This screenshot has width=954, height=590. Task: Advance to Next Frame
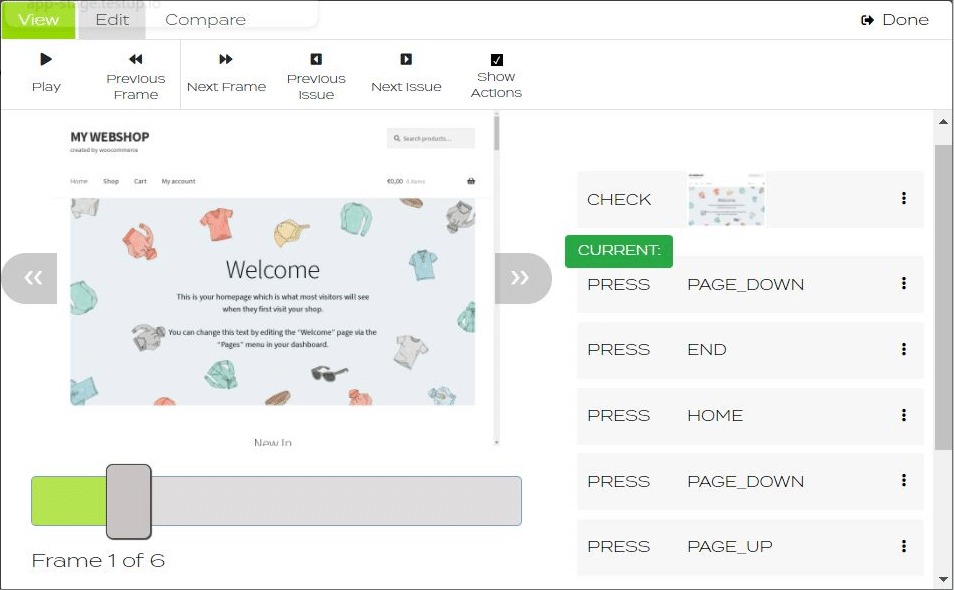226,74
